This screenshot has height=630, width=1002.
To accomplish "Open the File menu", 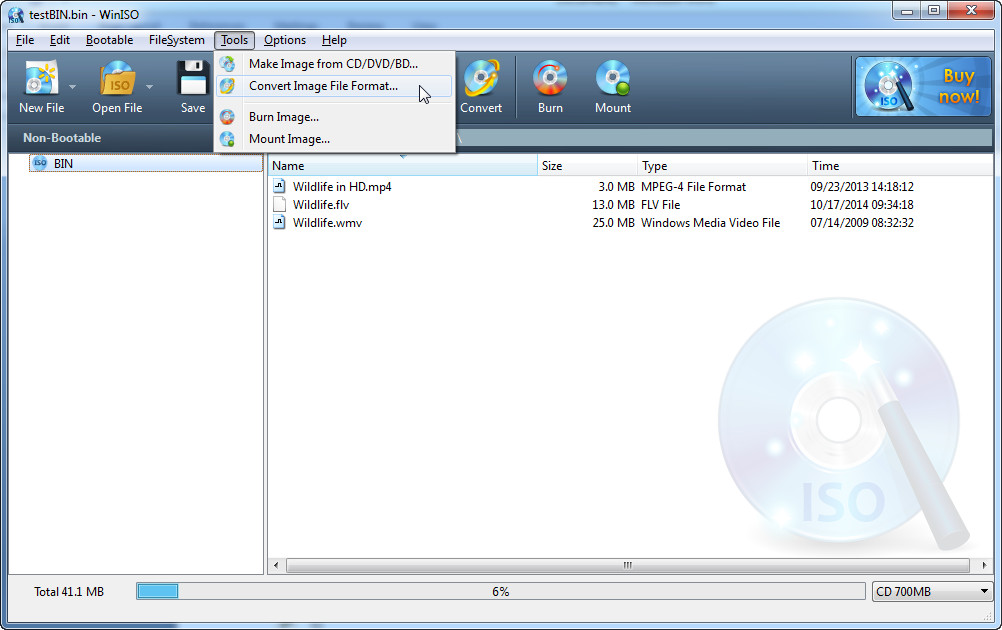I will (x=25, y=40).
